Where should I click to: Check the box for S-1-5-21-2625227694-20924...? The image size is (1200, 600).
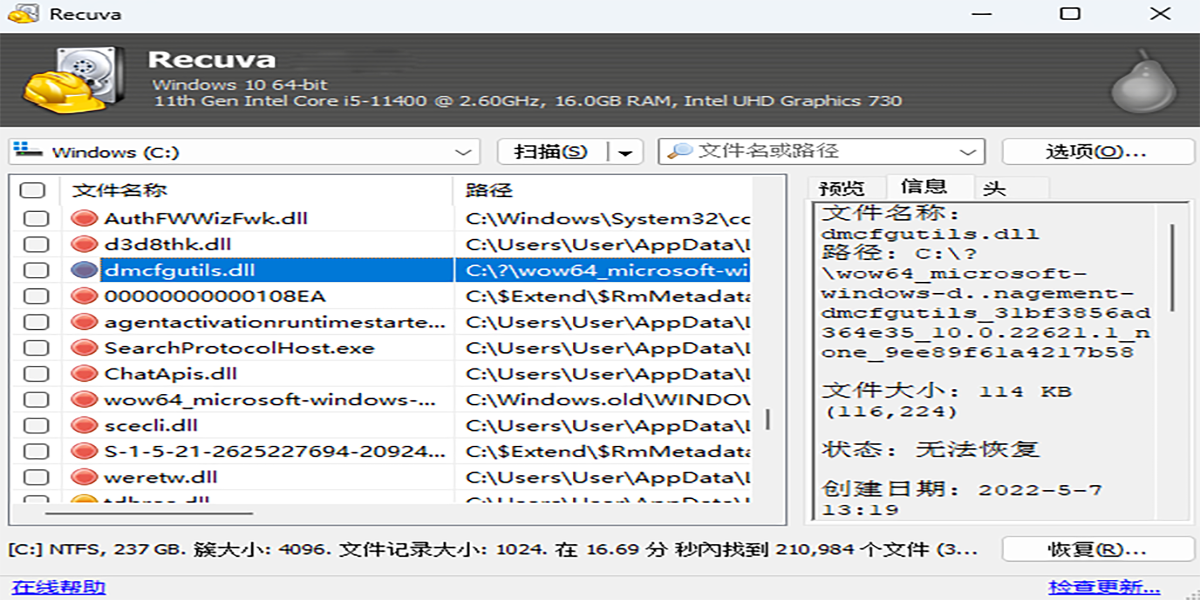tap(36, 452)
